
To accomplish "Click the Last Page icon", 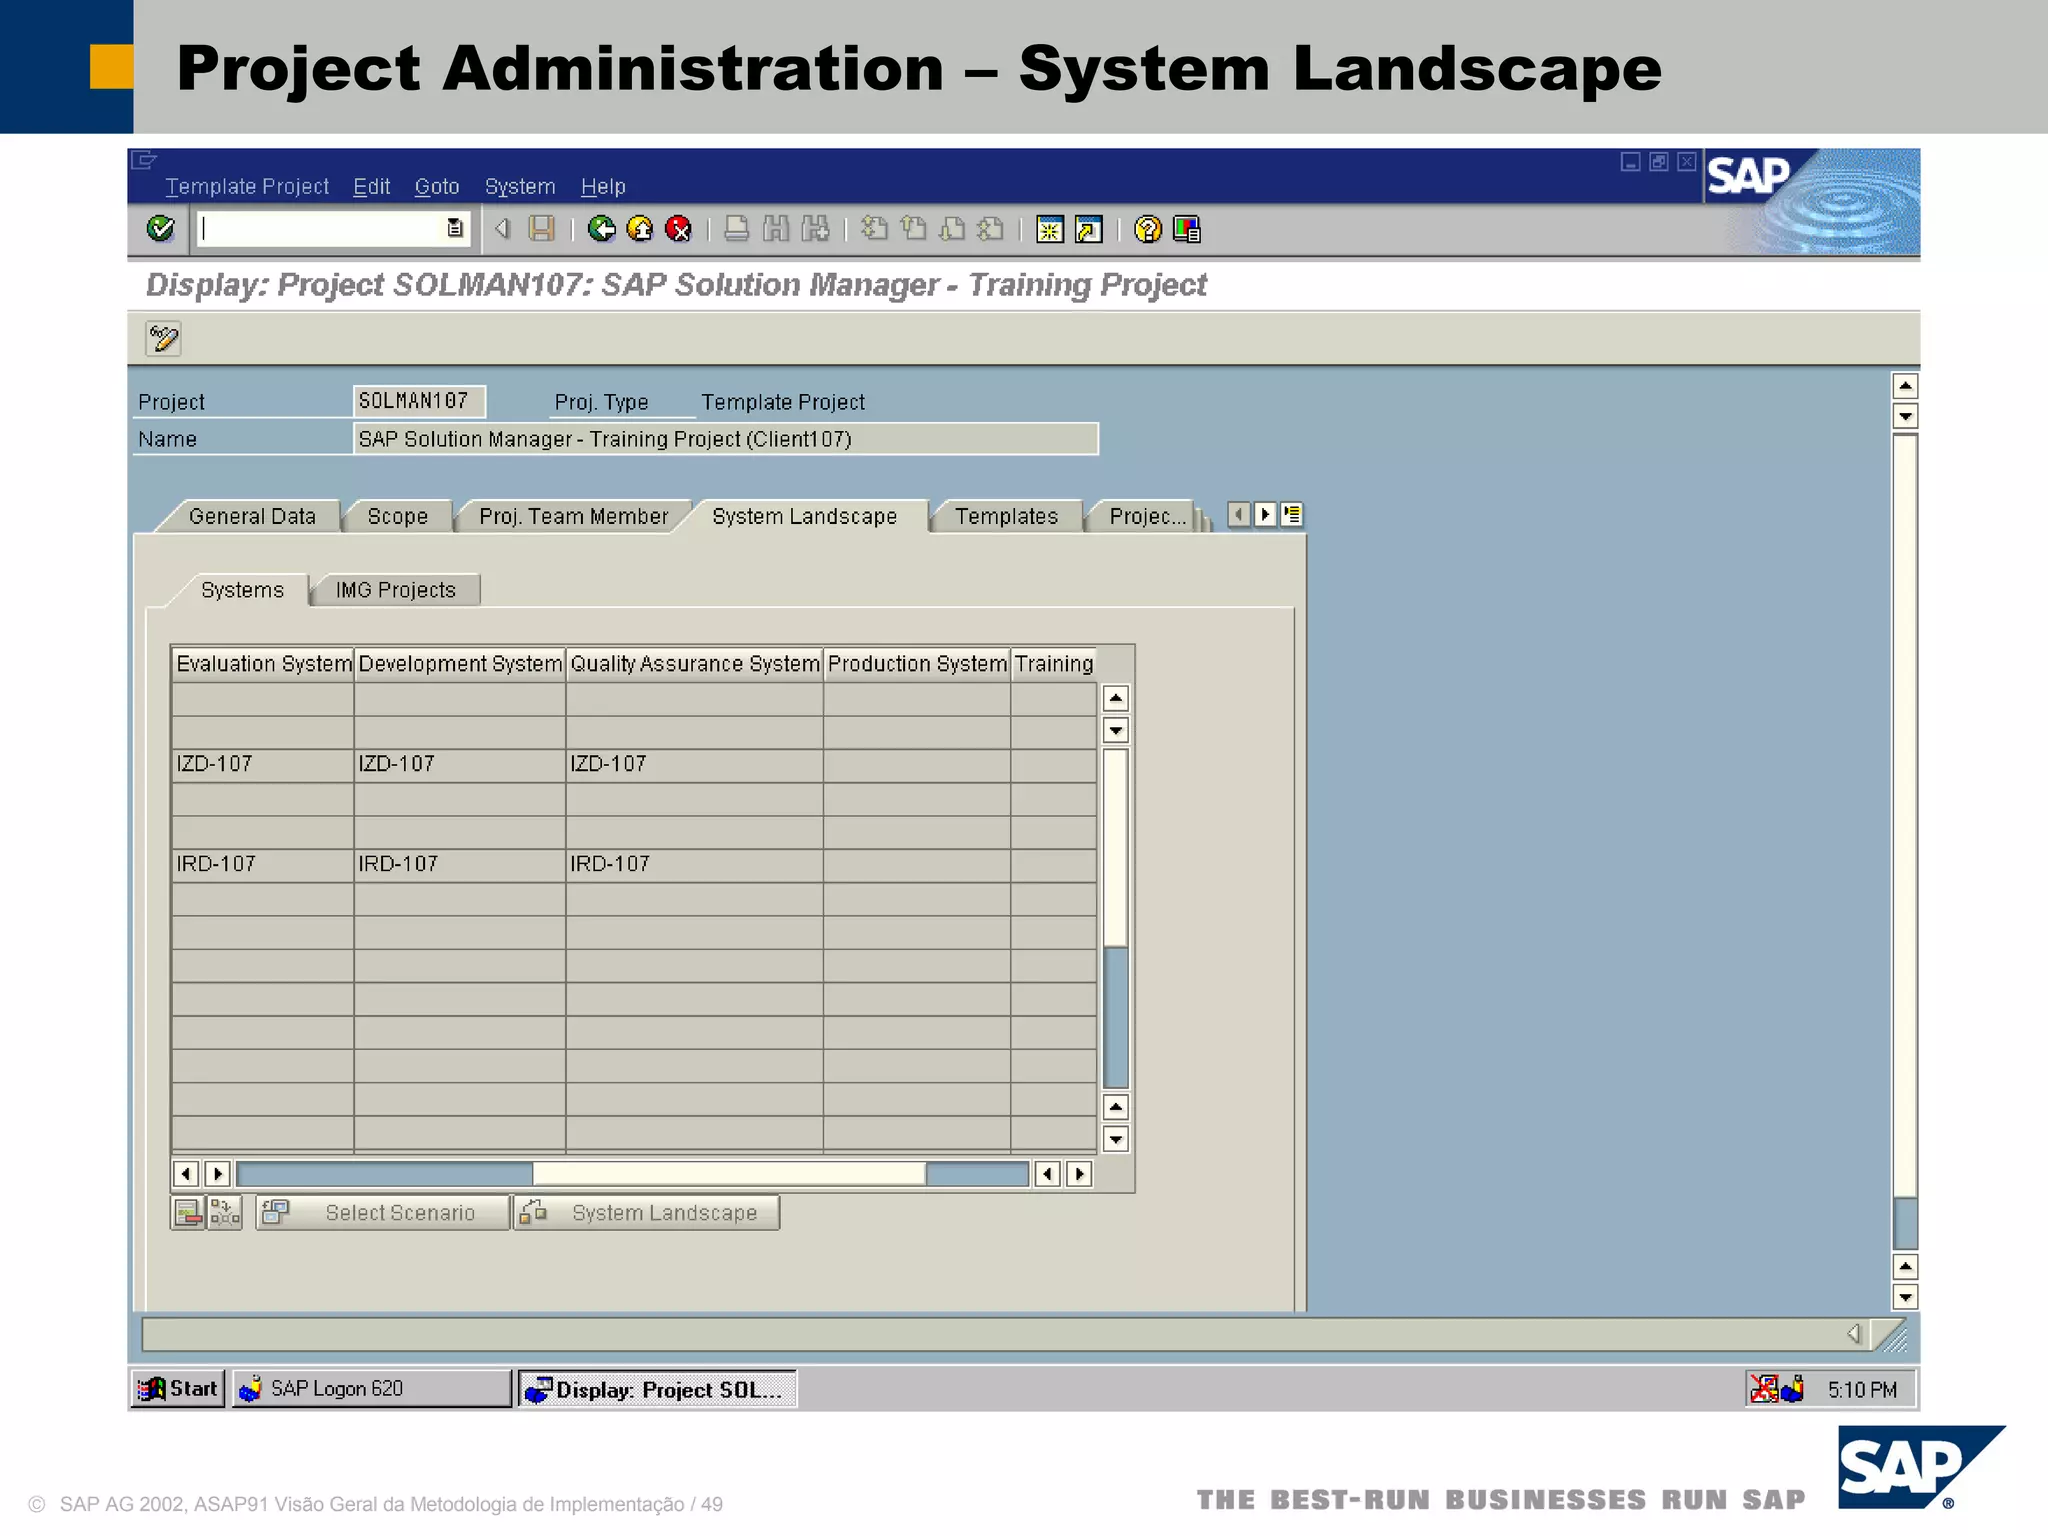I will [x=991, y=229].
